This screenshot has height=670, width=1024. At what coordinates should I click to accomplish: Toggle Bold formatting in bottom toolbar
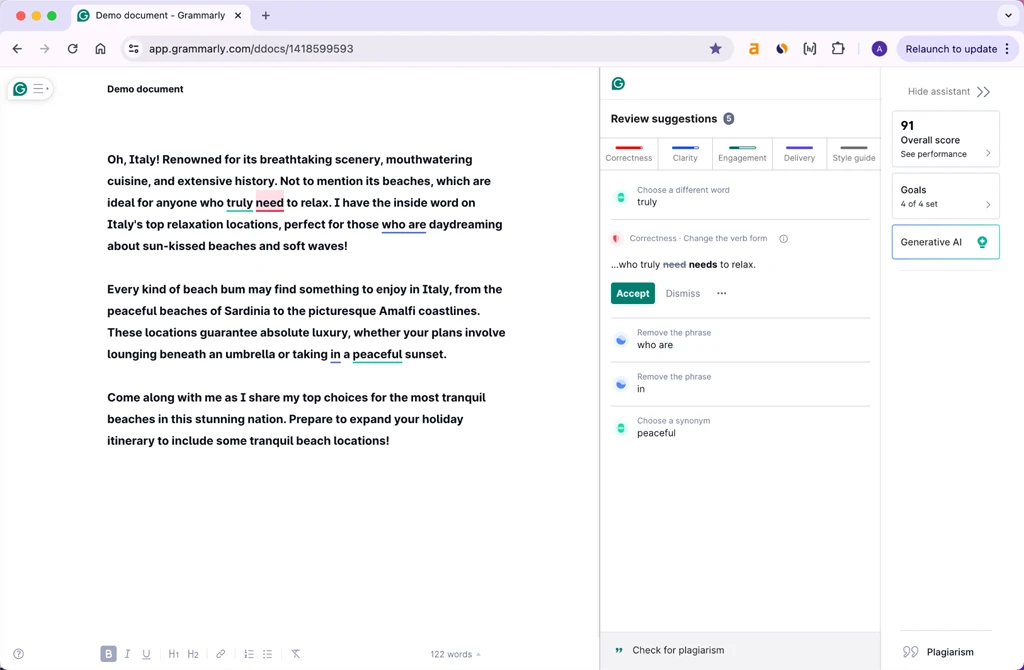(x=108, y=654)
